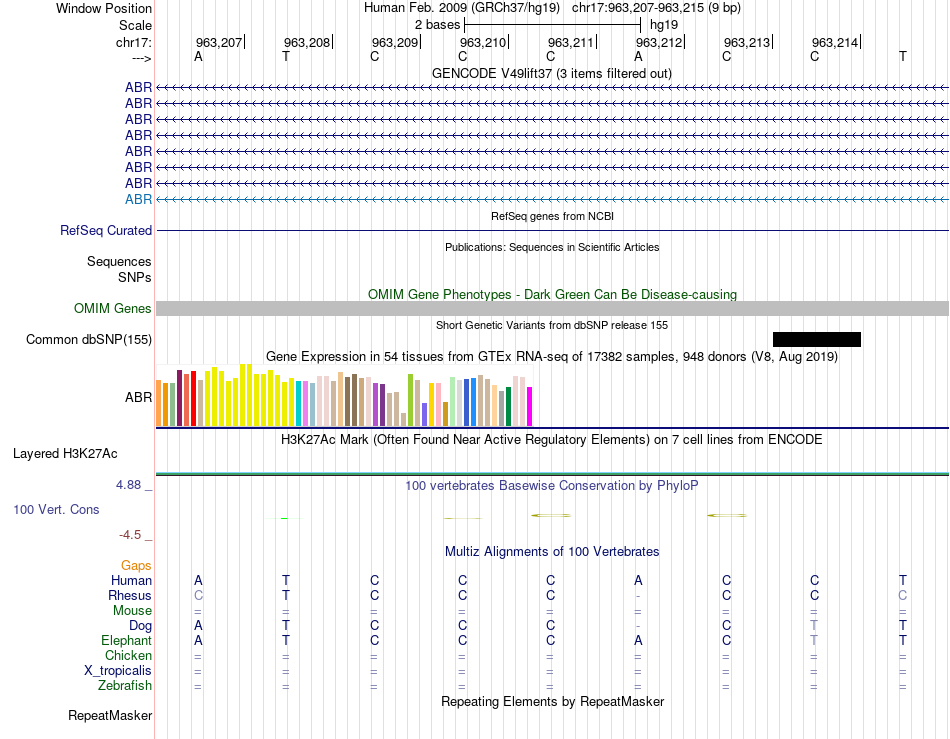The image size is (950, 739).
Task: Open Repeating Elements by RepeatMasker title
Action: pos(552,701)
